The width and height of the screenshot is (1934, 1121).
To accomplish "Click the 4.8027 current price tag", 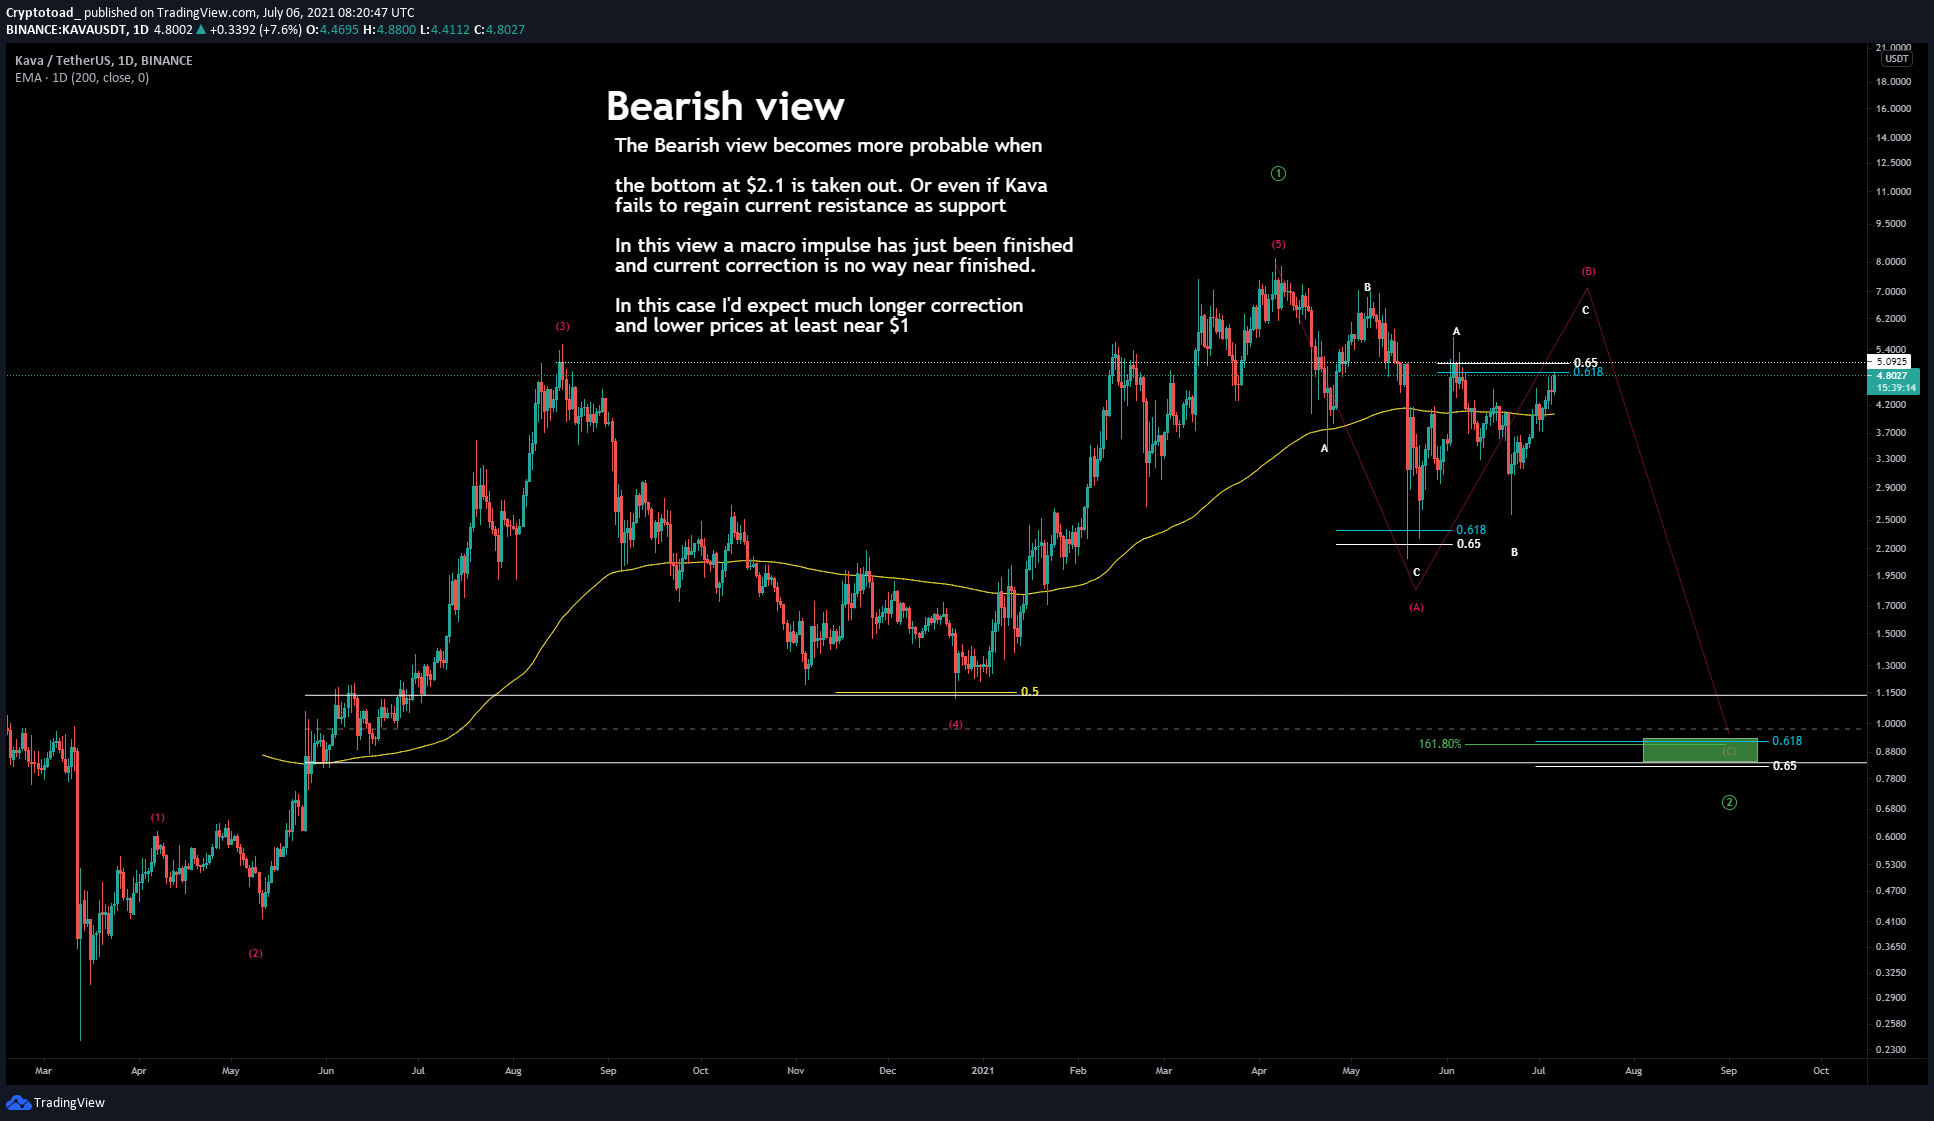I will click(1892, 376).
